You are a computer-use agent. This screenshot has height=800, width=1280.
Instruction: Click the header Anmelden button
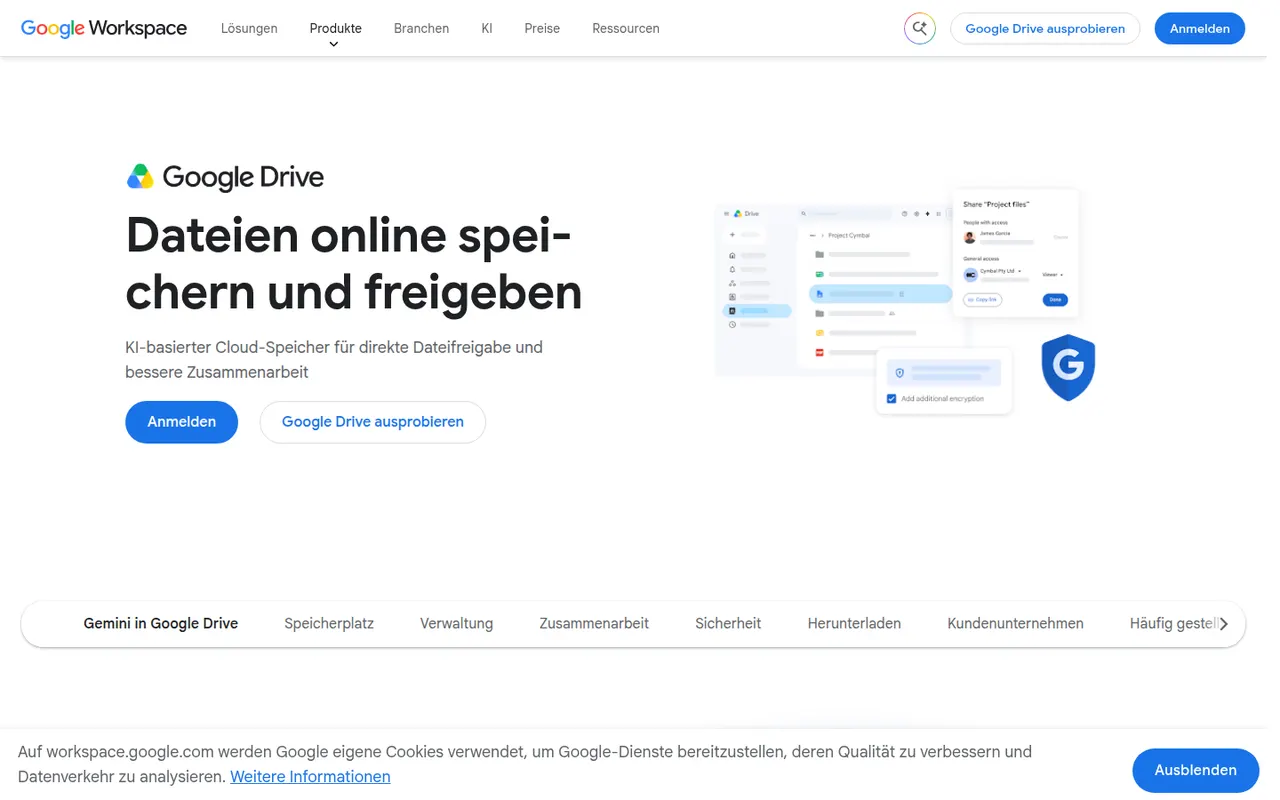coord(1199,29)
